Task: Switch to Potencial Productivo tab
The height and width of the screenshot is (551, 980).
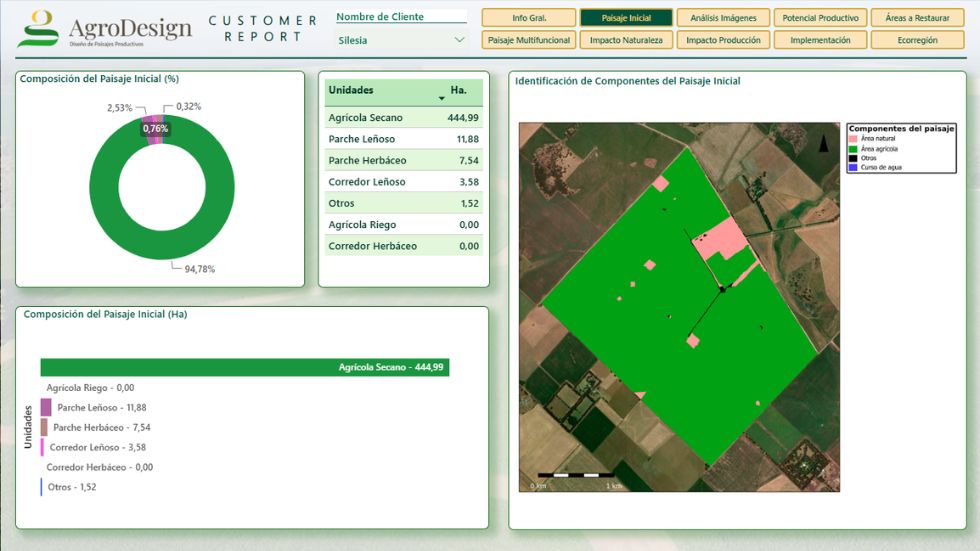Action: pyautogui.click(x=820, y=18)
